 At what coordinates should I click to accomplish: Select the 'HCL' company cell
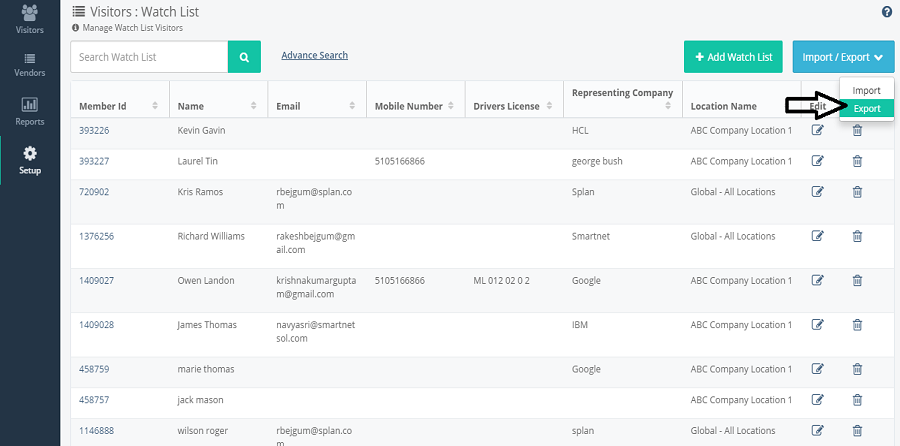click(x=580, y=130)
